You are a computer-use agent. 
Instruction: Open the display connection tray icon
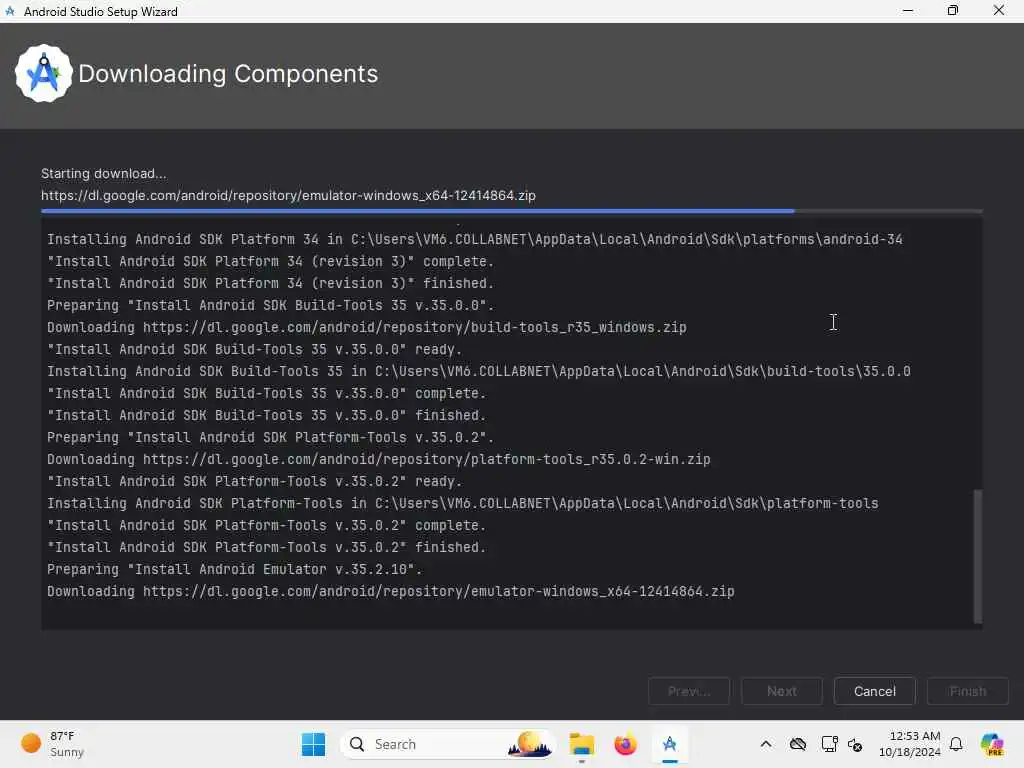[829, 744]
